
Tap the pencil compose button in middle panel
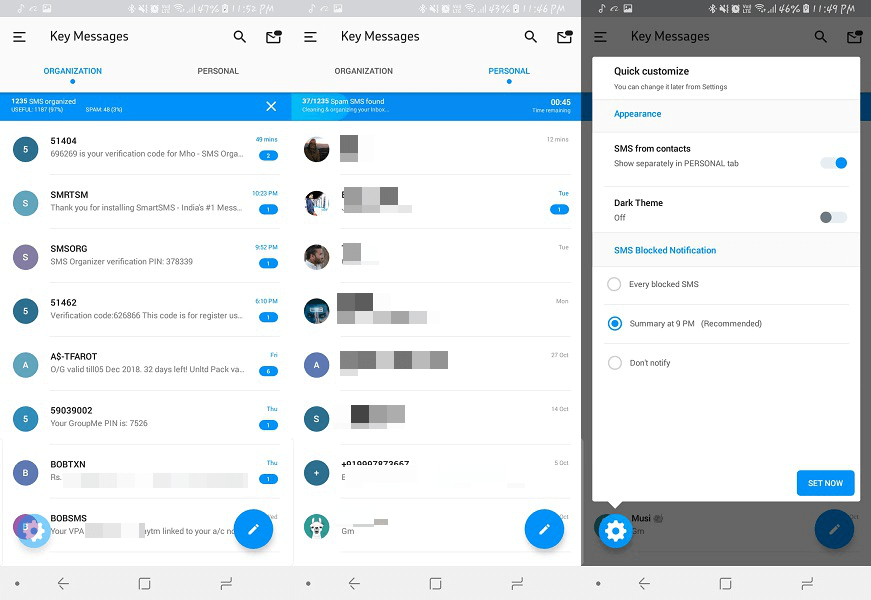[544, 529]
